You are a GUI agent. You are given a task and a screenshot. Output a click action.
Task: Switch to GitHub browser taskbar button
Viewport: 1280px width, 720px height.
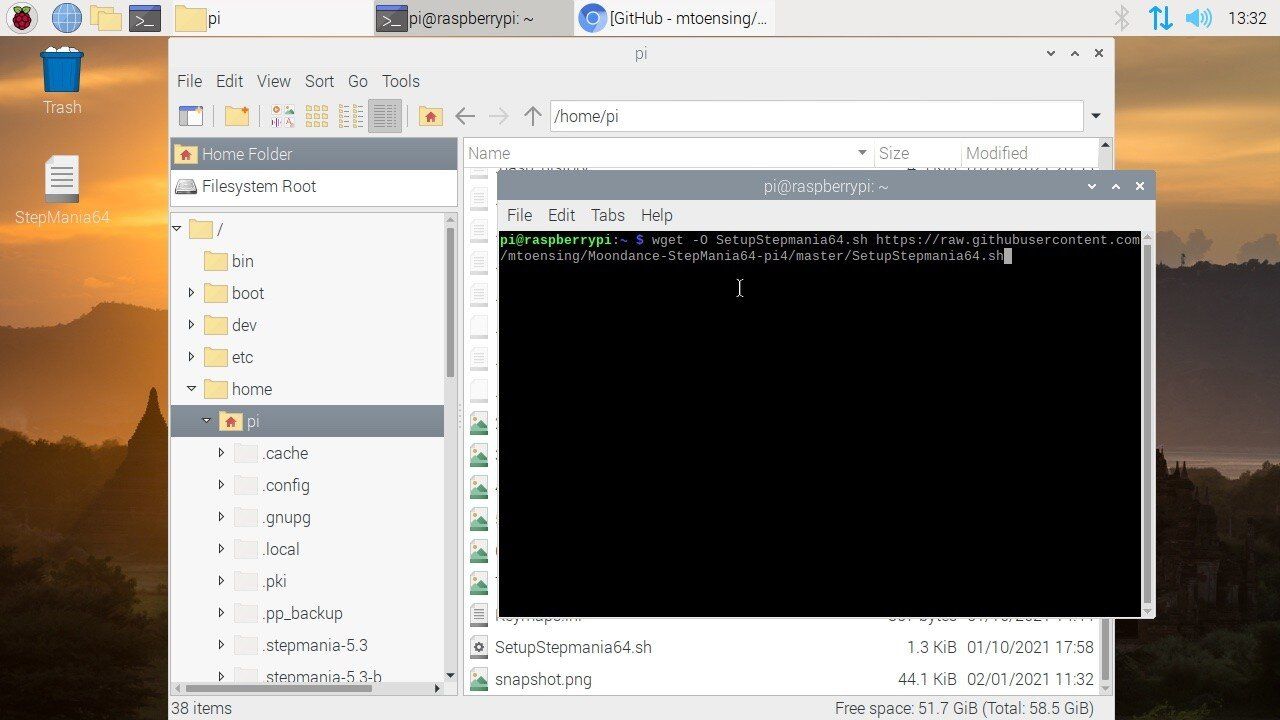click(x=676, y=18)
